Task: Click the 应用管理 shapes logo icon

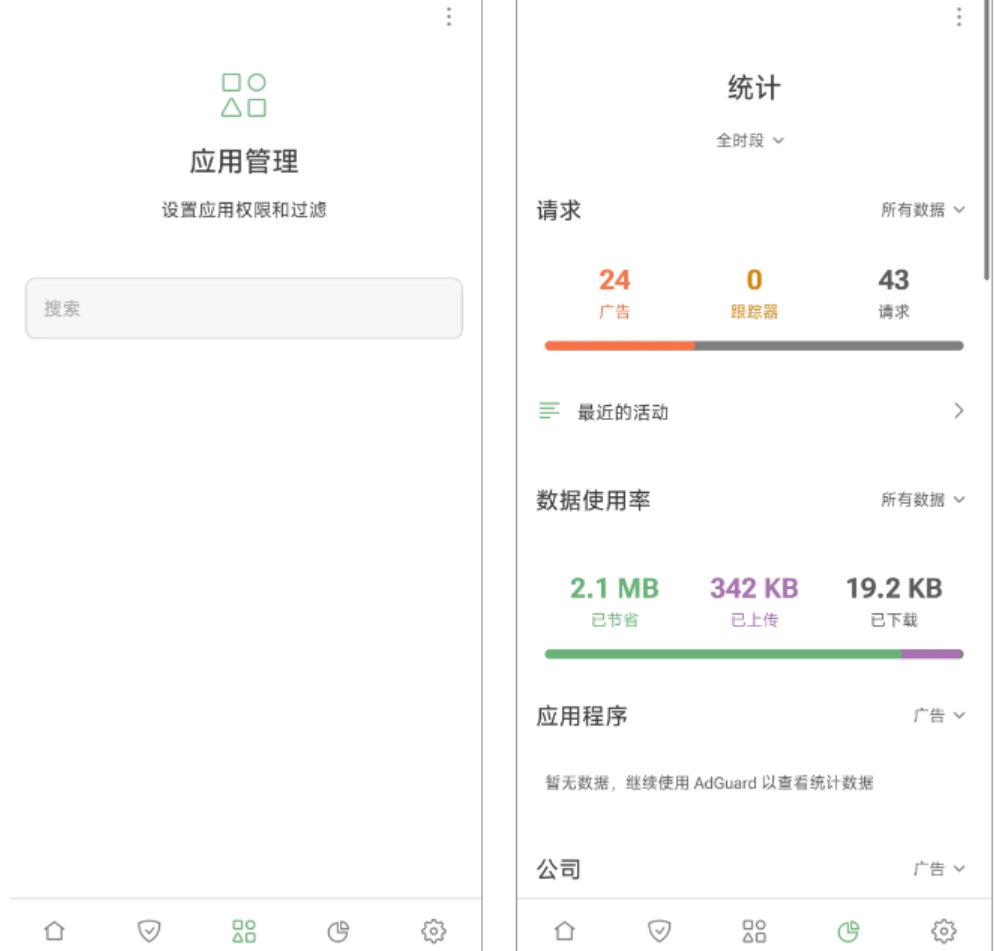Action: [244, 95]
